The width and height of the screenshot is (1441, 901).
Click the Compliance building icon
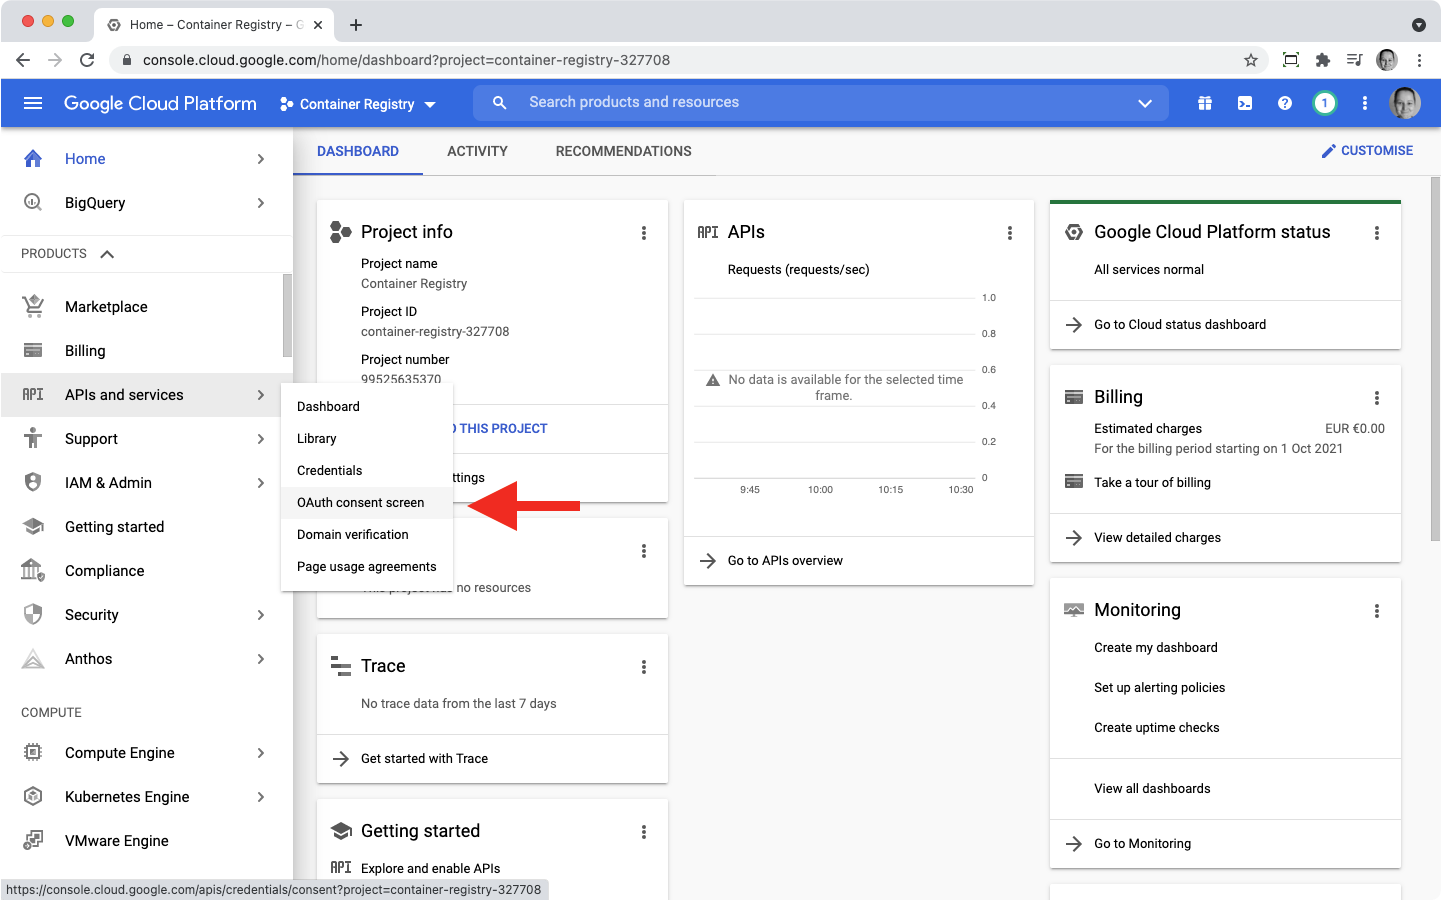pos(33,570)
